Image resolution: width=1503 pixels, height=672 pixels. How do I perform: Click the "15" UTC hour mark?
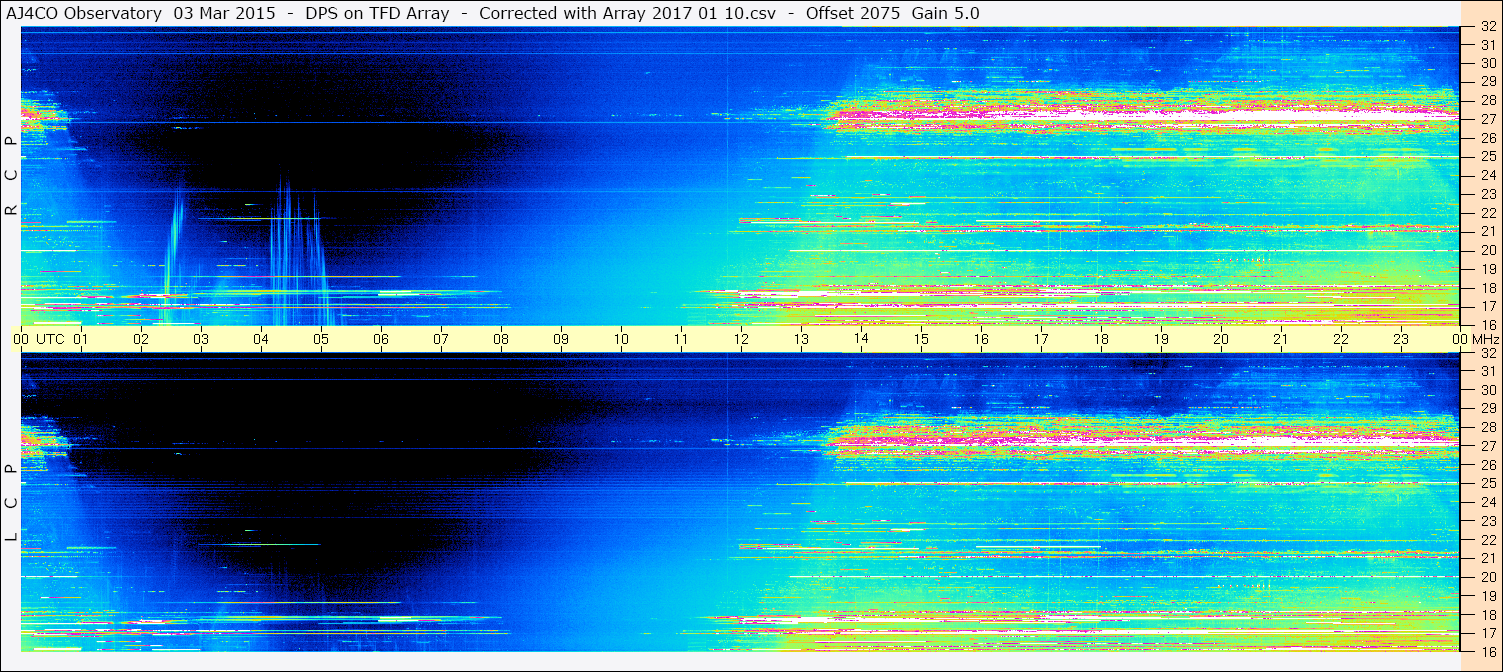[921, 339]
